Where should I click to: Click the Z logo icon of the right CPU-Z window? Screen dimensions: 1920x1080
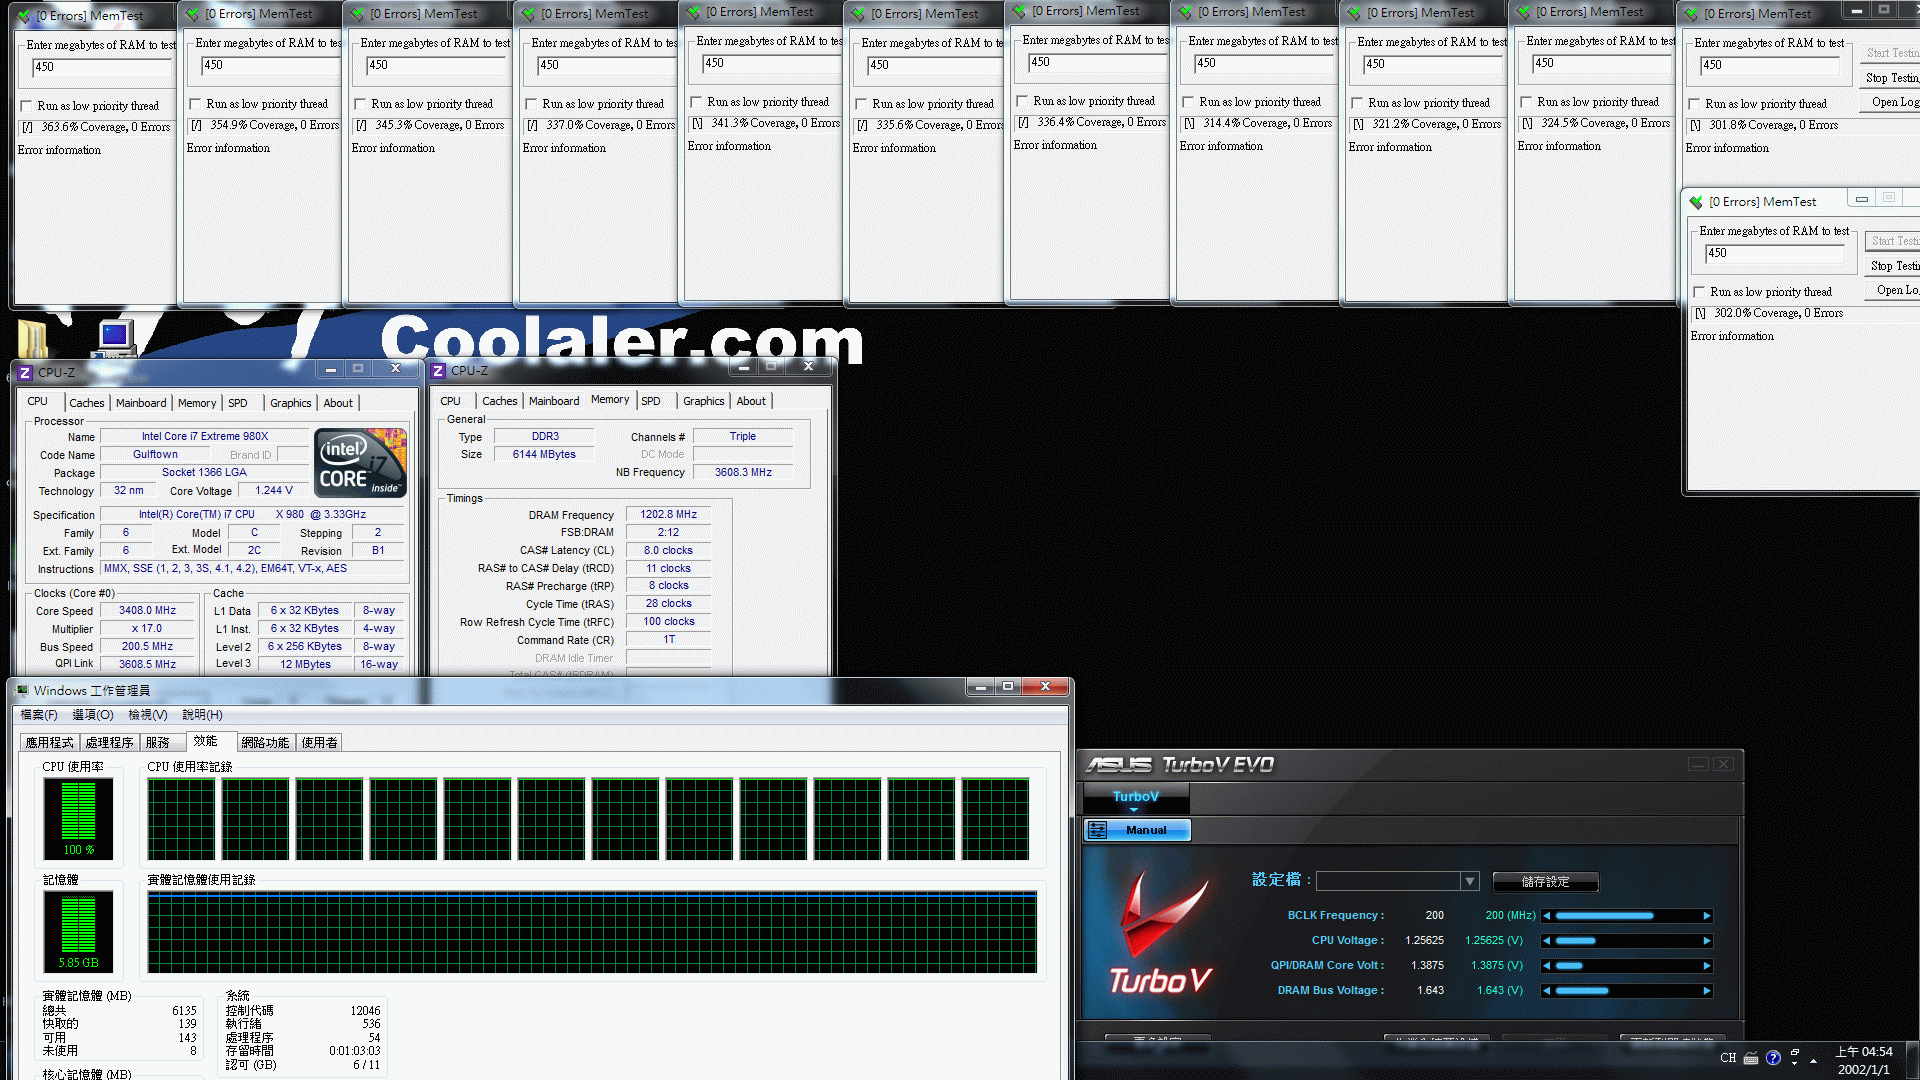point(438,371)
